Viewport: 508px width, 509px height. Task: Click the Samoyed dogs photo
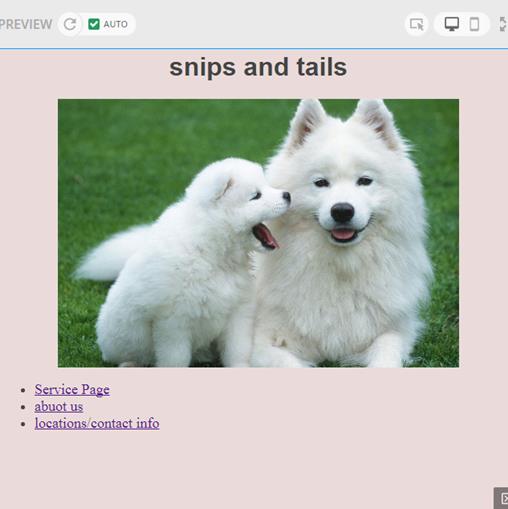click(x=258, y=233)
